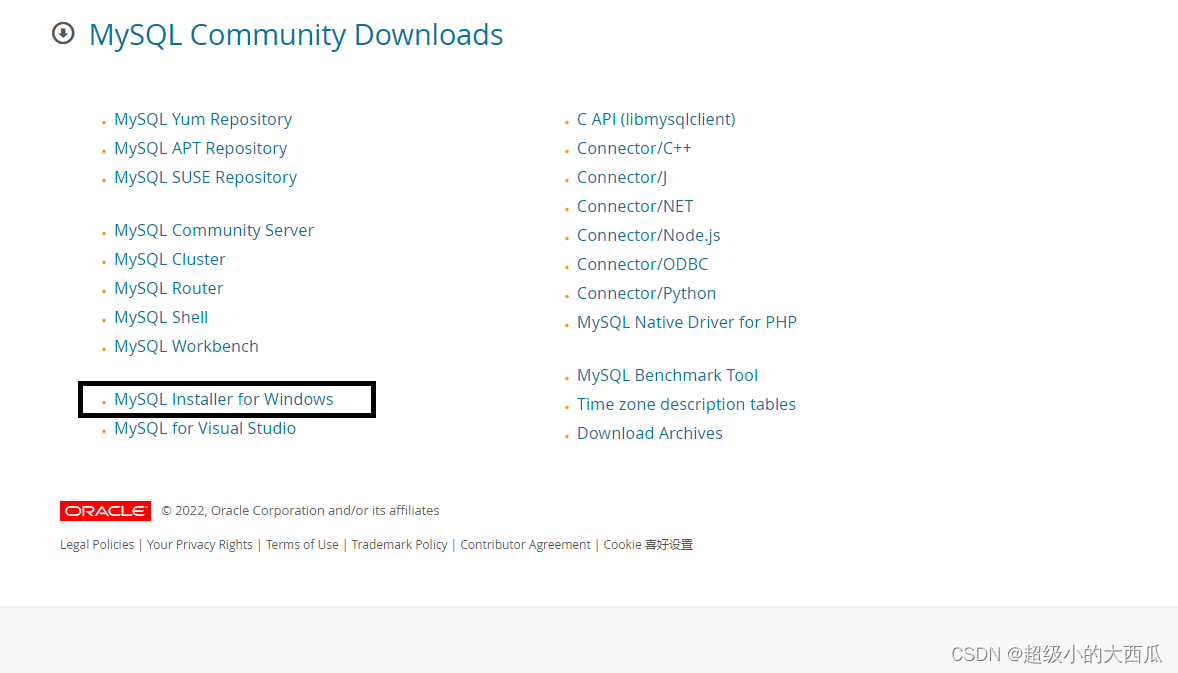Click the 2022 Oracle Corporation copyright text

pos(301,511)
